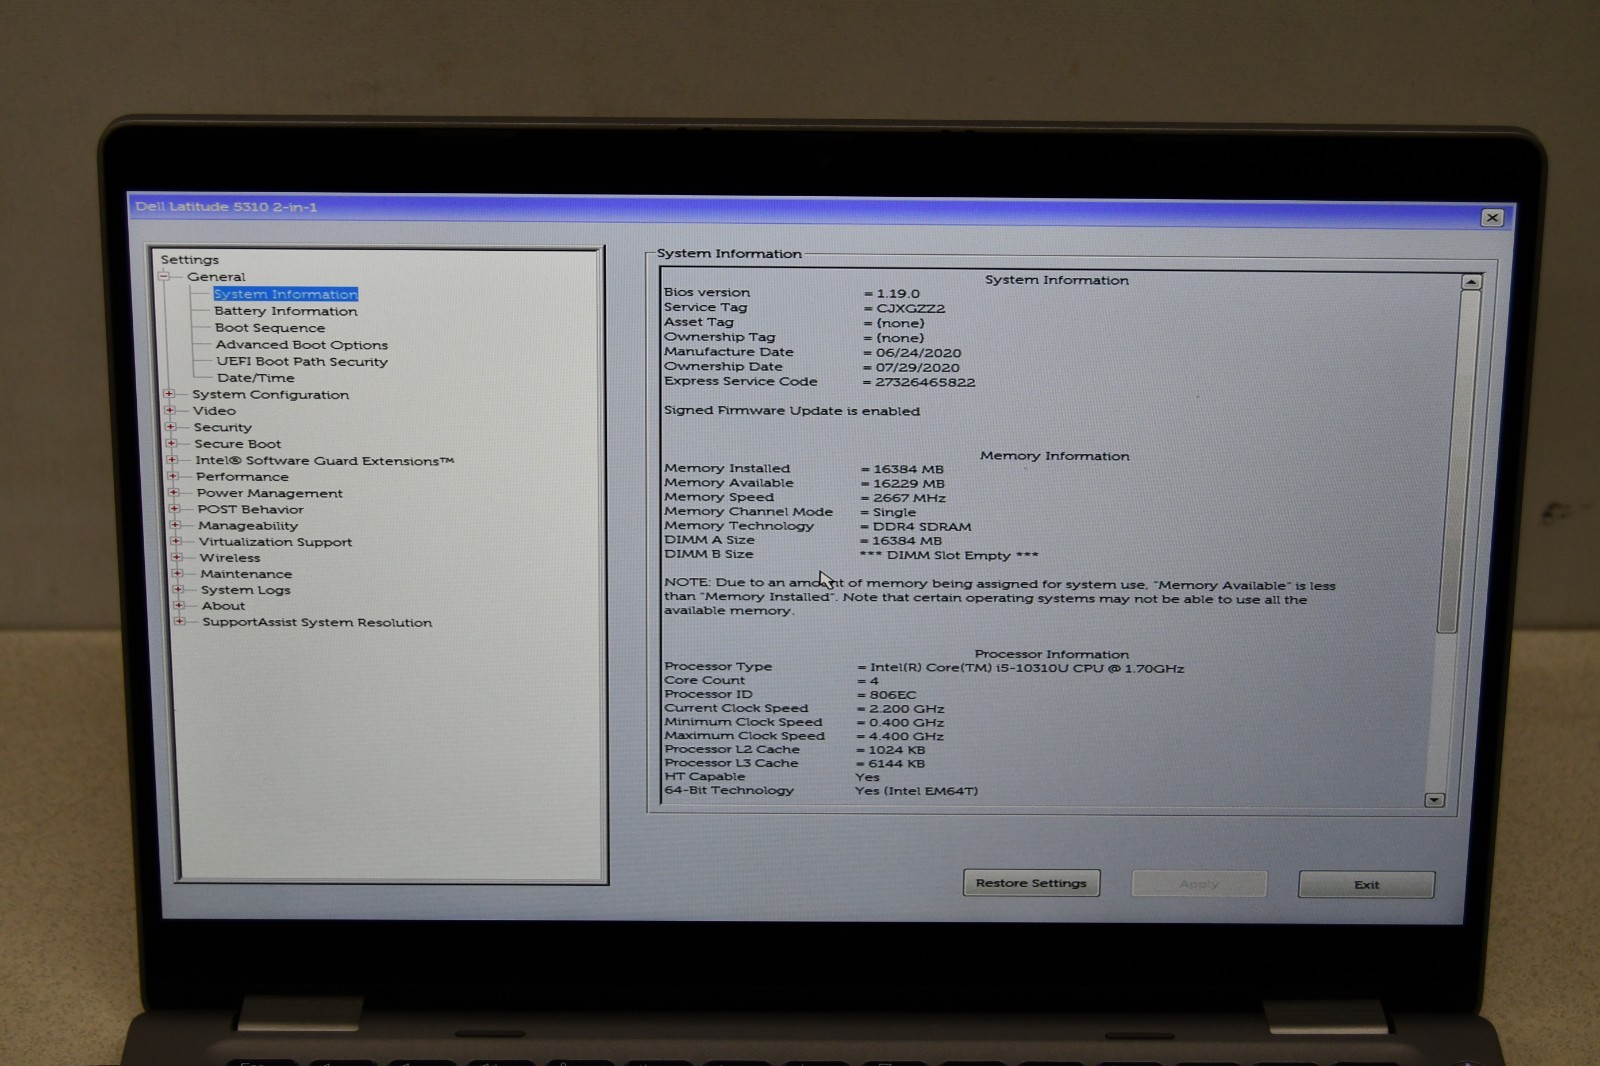Click the Service Tag value CJXGZZ2

910,308
